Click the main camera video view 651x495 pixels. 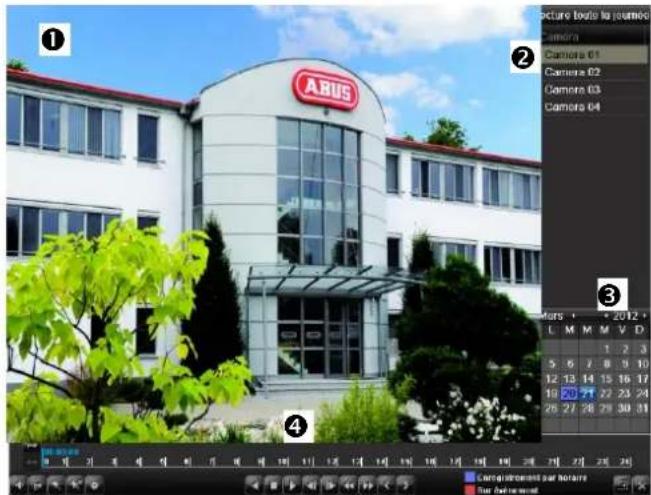tap(274, 223)
